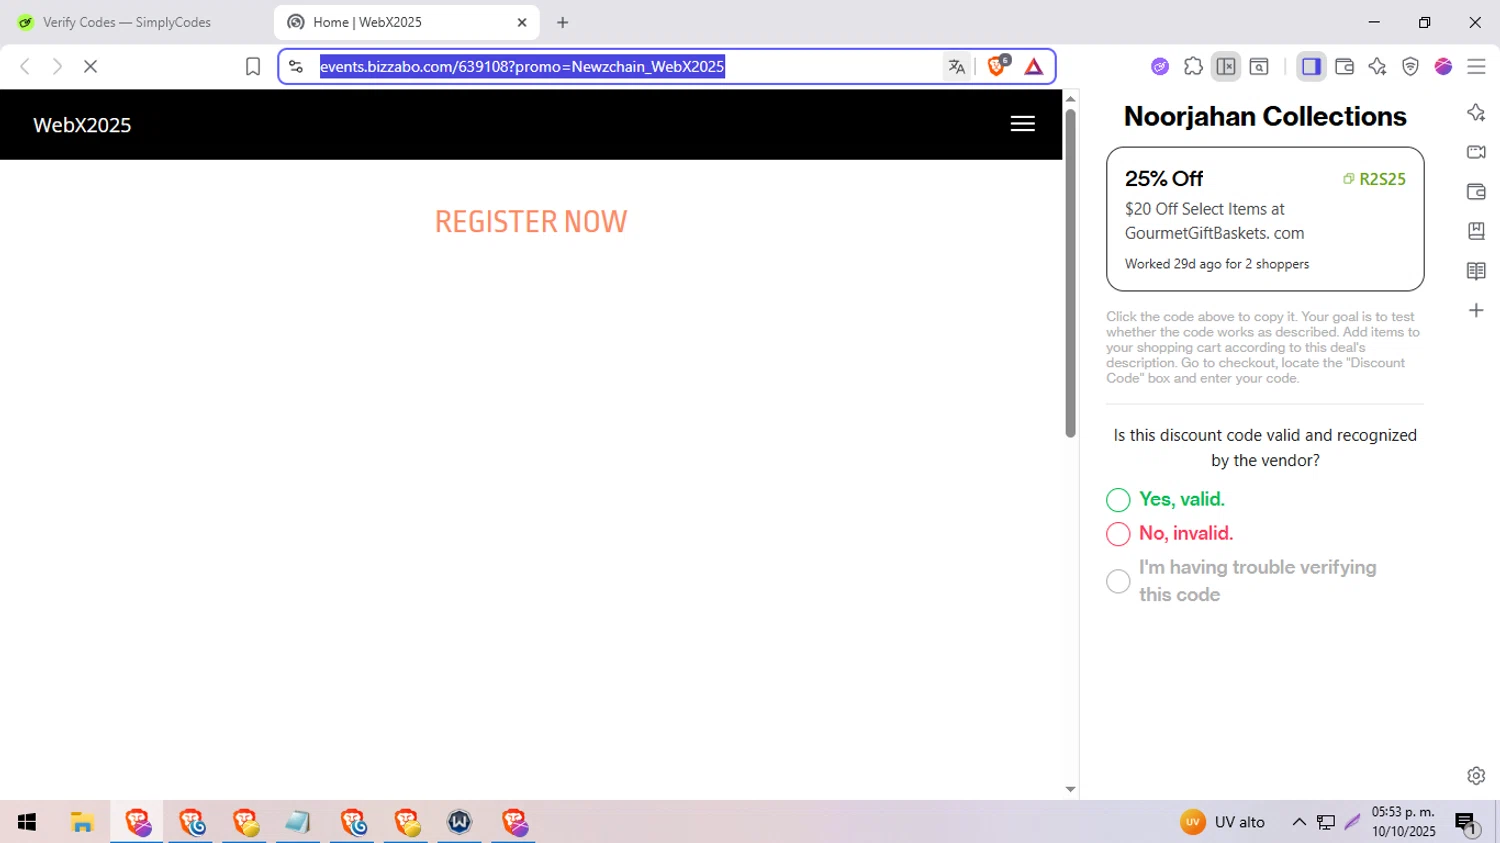Viewport: 1500px width, 843px height.
Task: Add a new sidebar item plus
Action: coord(1476,310)
